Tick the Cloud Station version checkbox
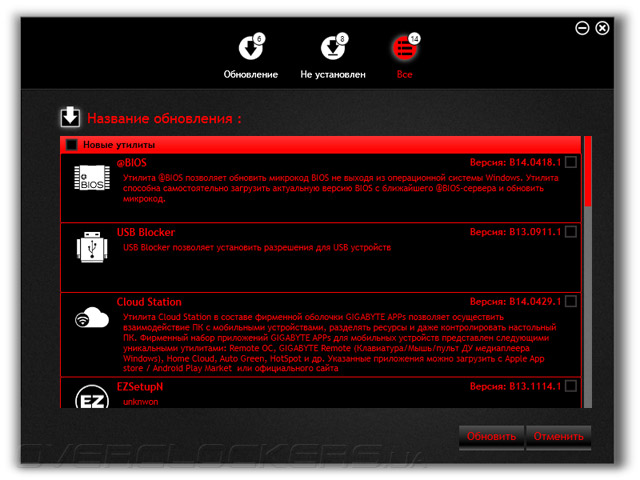Viewport: 640px width, 480px height. pyautogui.click(x=571, y=301)
